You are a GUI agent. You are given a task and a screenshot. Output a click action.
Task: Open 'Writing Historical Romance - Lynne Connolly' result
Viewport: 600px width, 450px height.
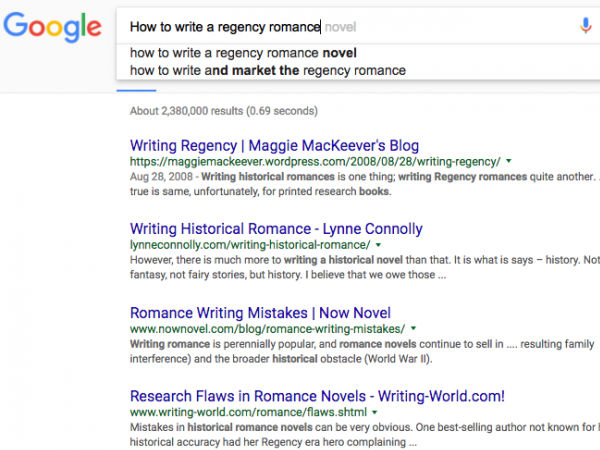[276, 229]
